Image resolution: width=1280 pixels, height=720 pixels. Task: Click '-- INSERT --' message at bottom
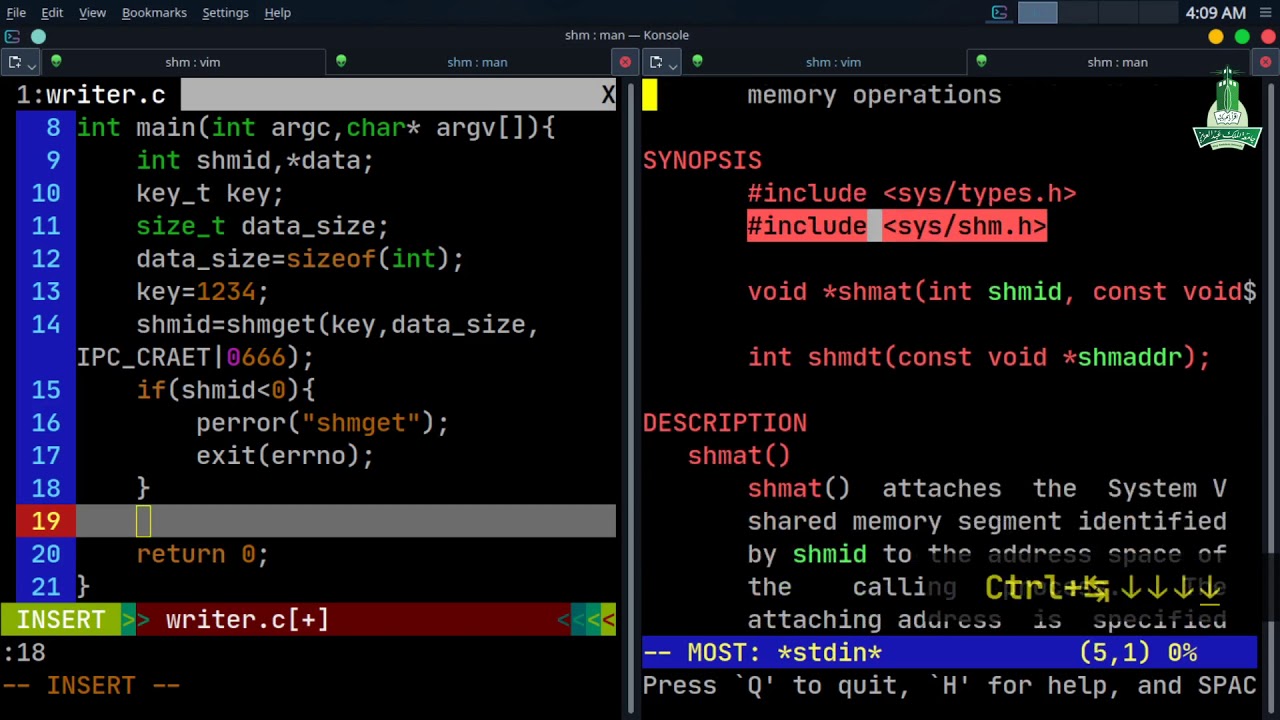91,686
